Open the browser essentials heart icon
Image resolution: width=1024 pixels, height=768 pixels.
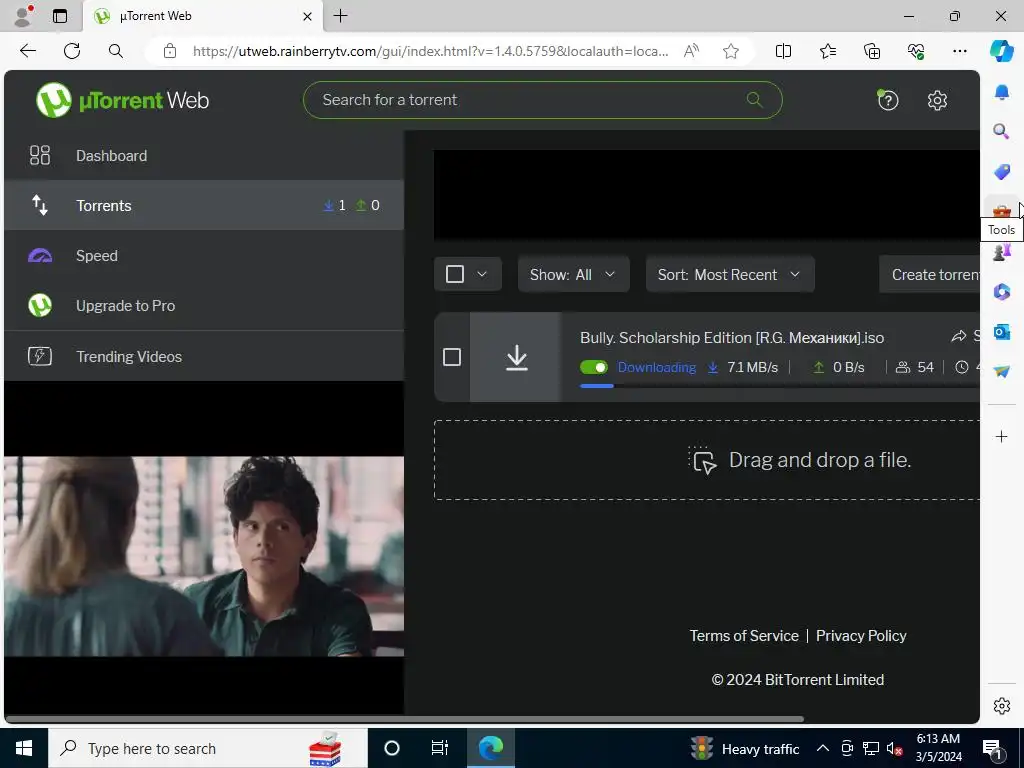pos(916,51)
